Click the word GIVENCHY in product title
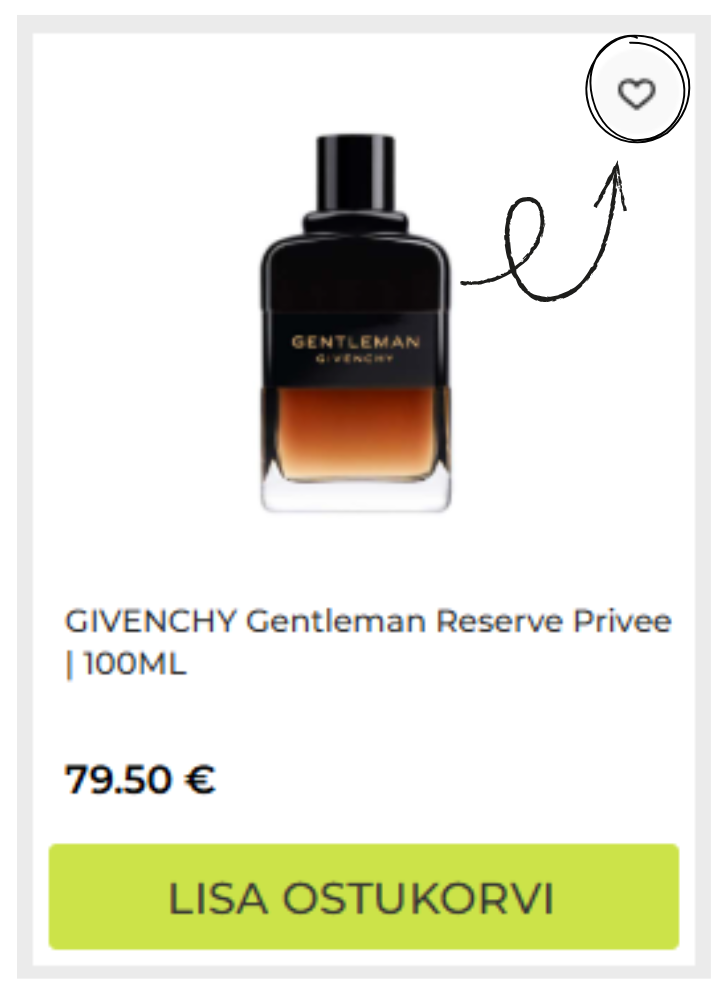 pos(150,622)
